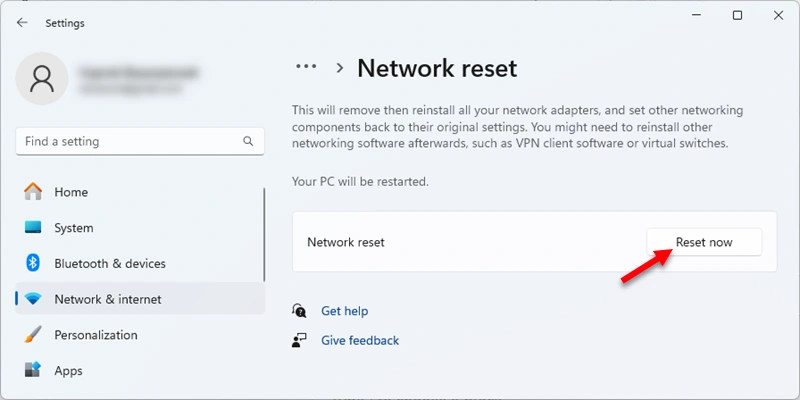Click the back arrow in the title bar
The height and width of the screenshot is (400, 800).
[22, 22]
